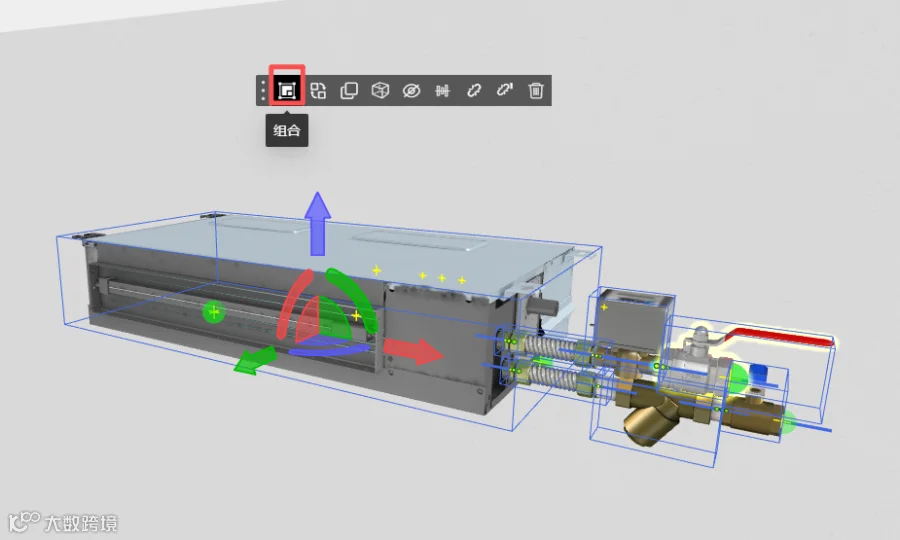Viewport: 900px width, 540px height.
Task: Click the red horizontal axis arrow
Action: (413, 351)
